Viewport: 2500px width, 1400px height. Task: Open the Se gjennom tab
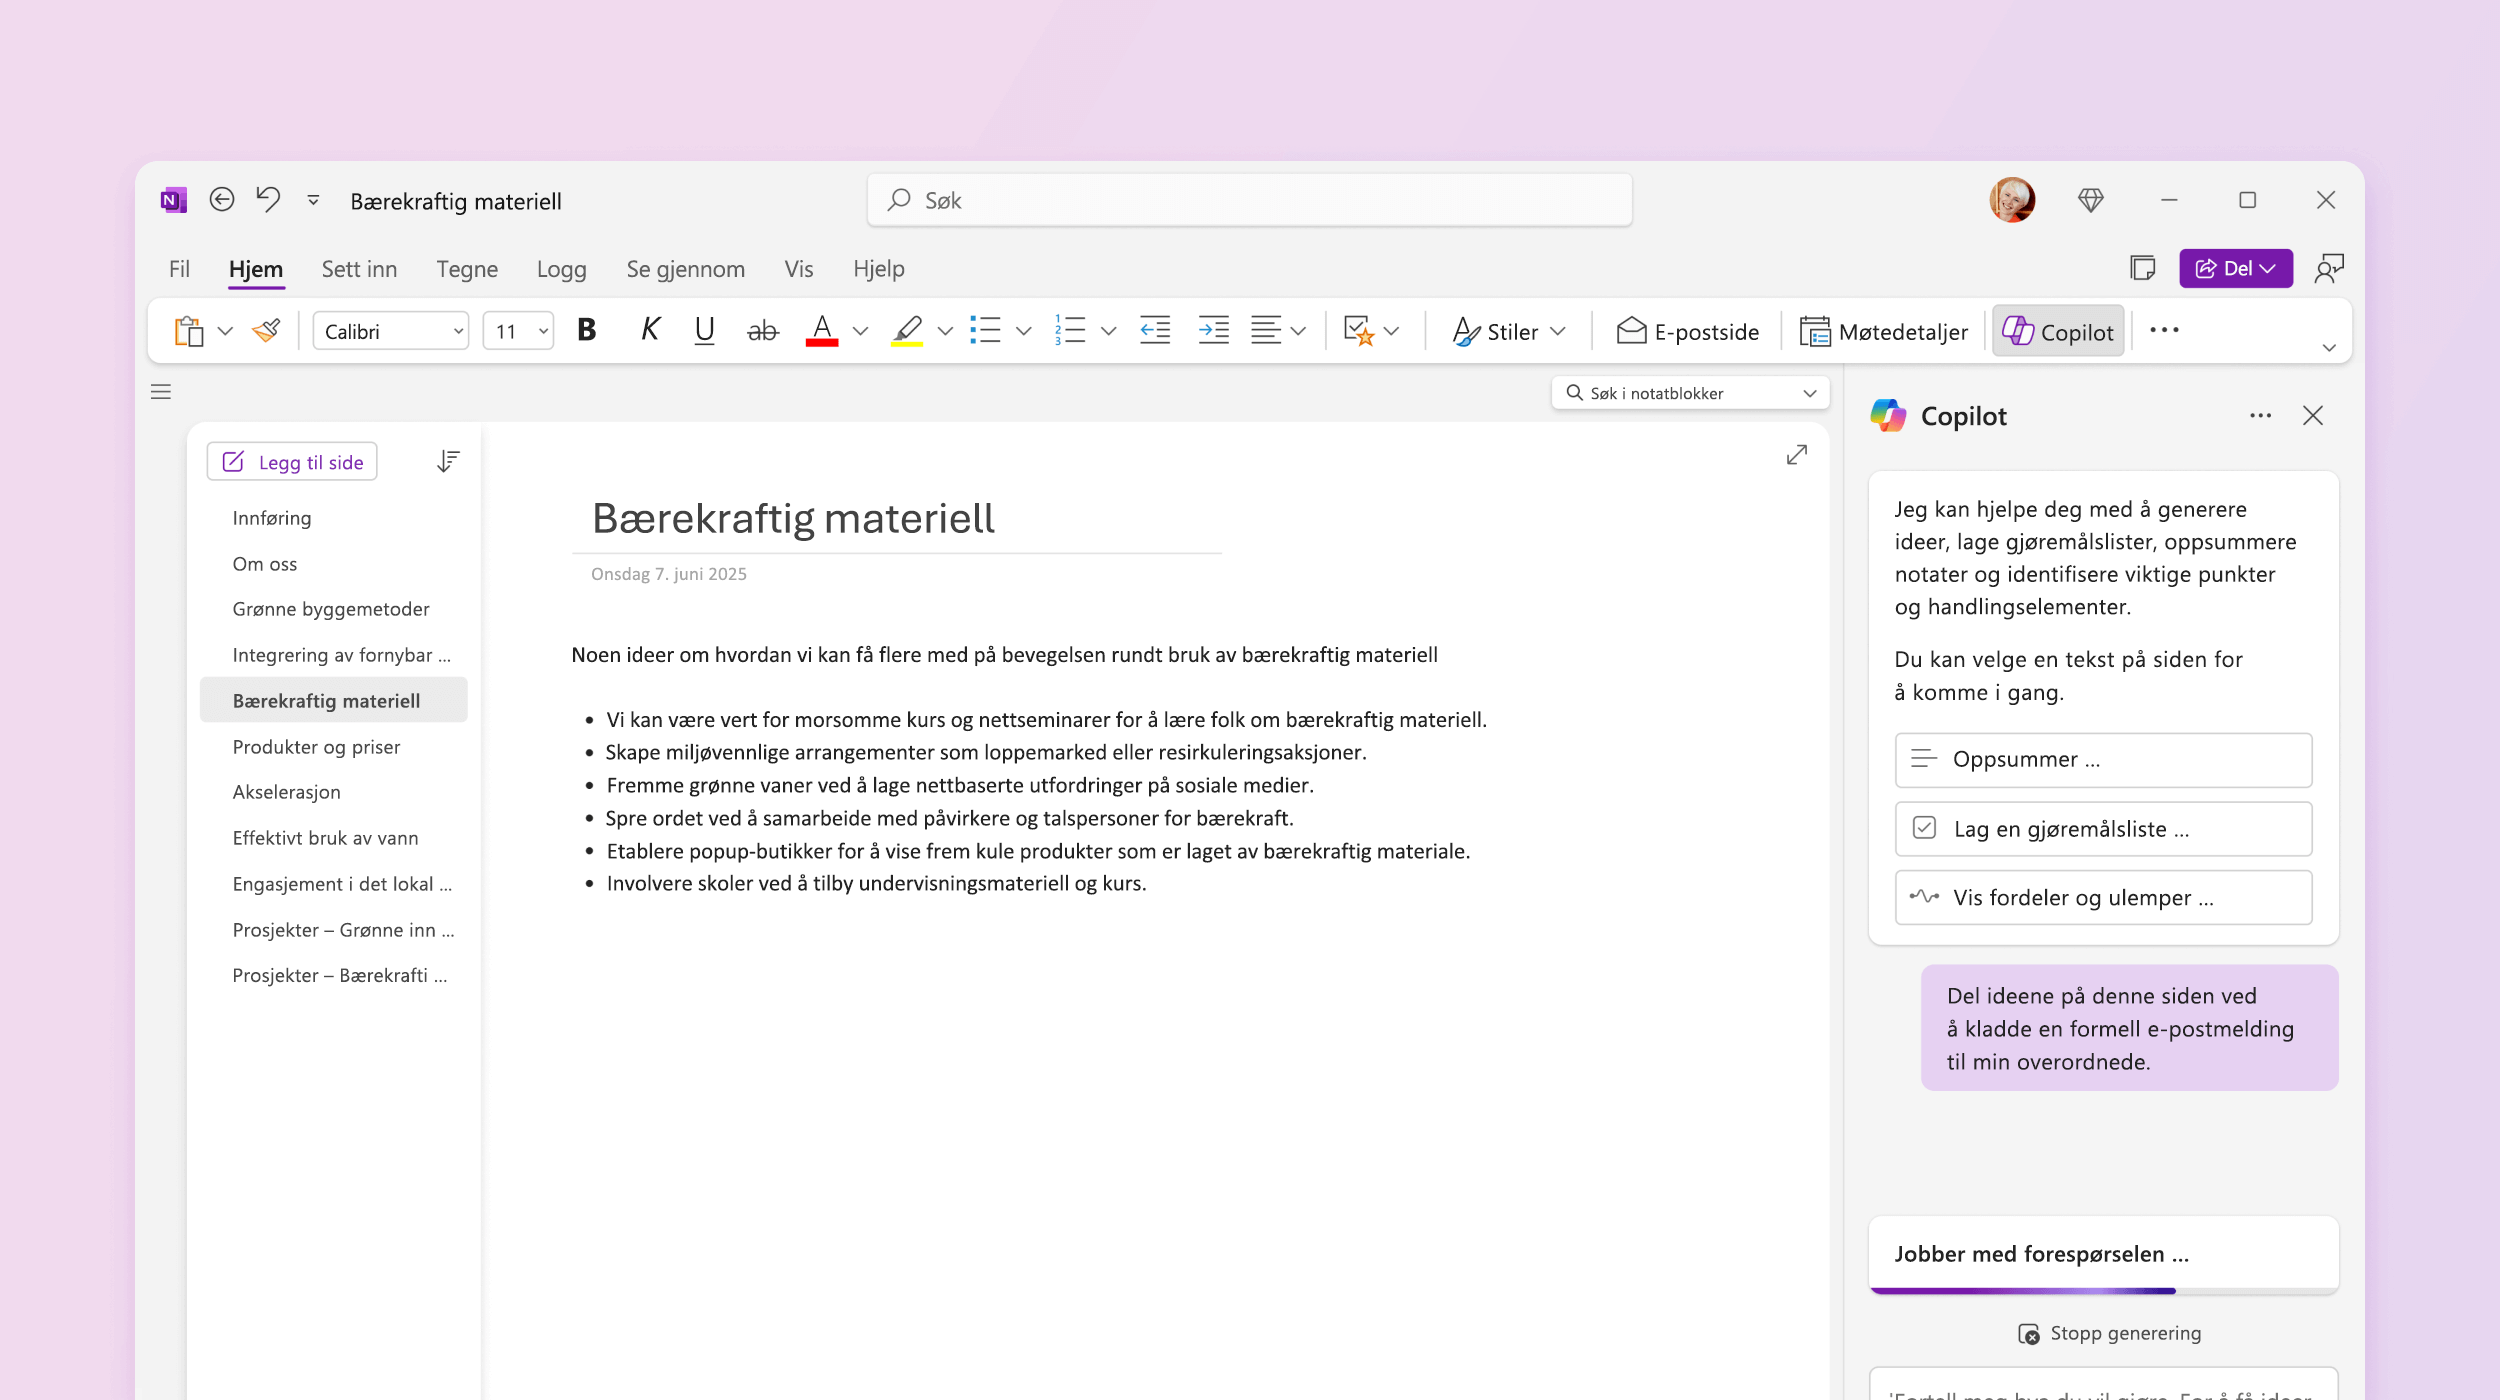click(686, 269)
